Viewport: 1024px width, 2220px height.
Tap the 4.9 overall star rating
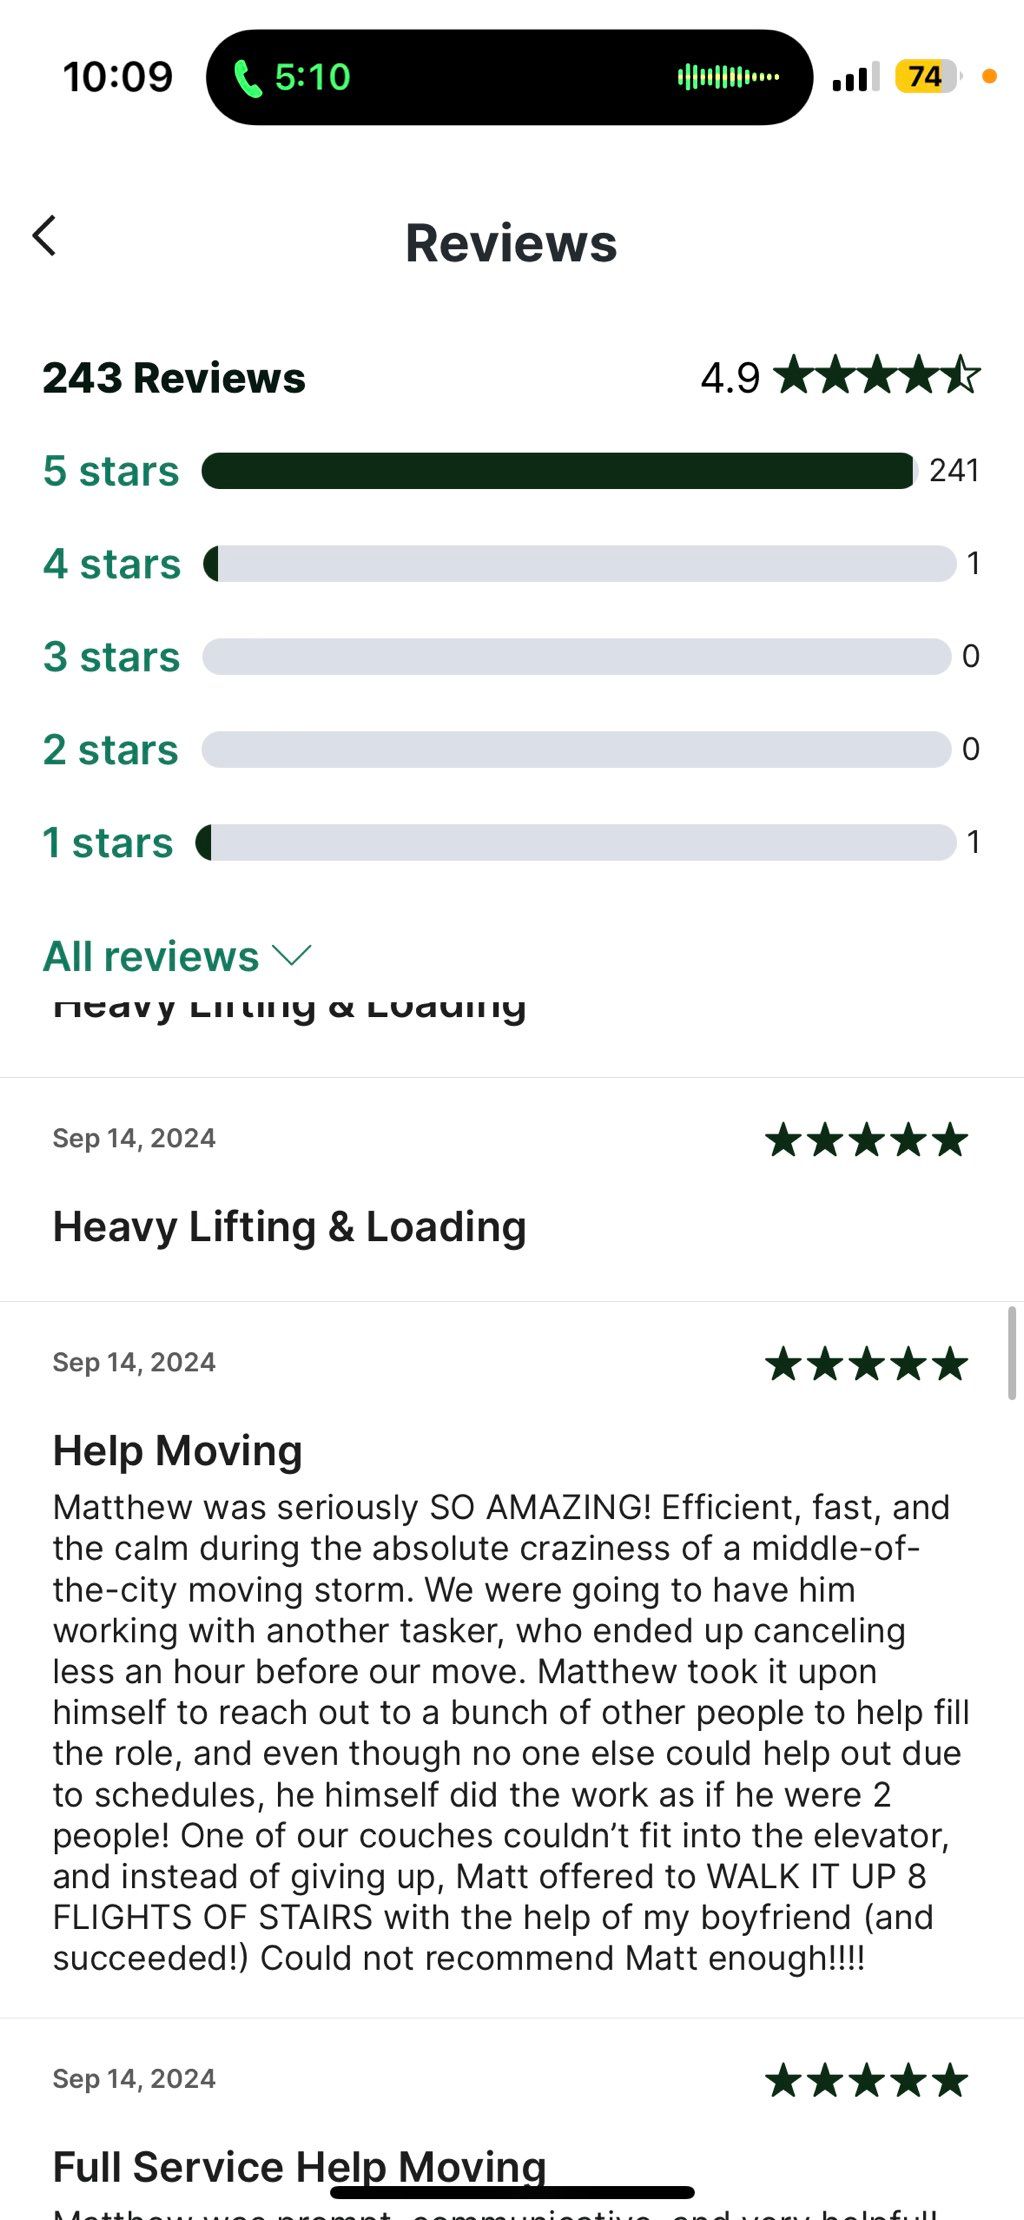tap(840, 377)
